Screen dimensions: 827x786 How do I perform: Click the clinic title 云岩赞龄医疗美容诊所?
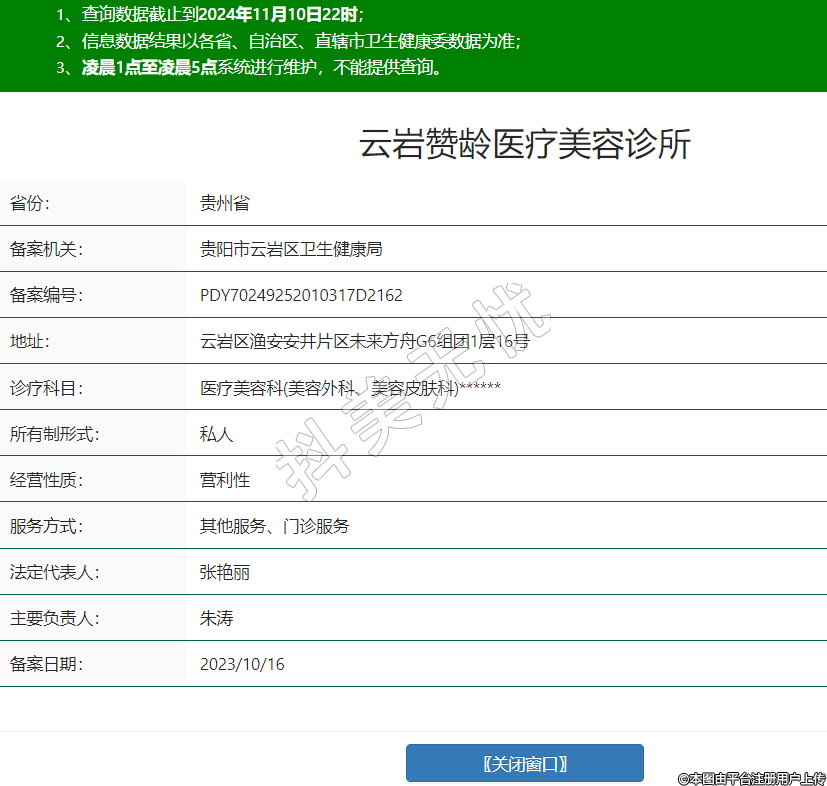pyautogui.click(x=524, y=145)
